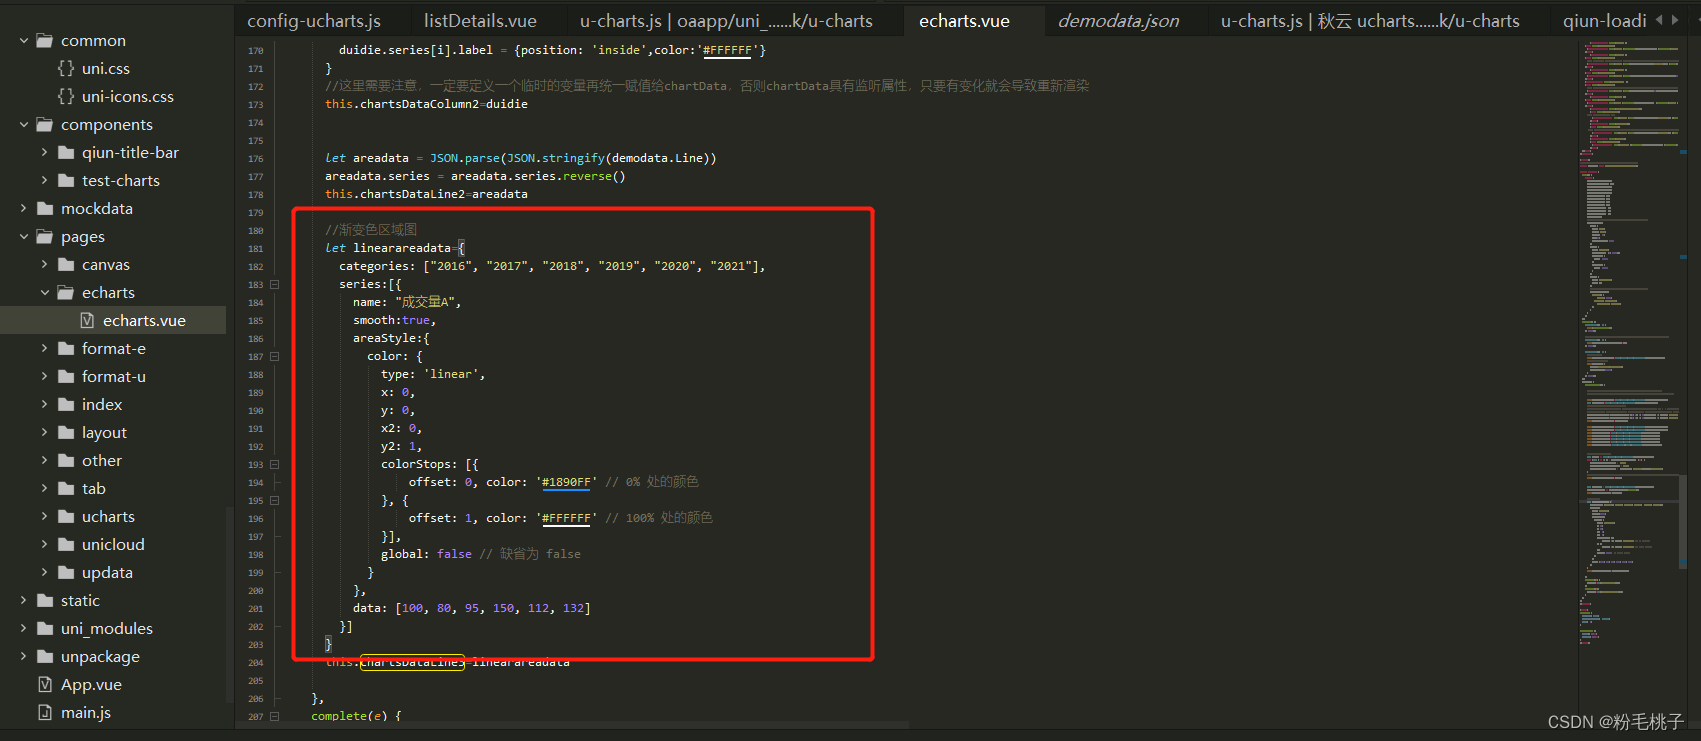This screenshot has height=741, width=1701.
Task: Collapse the pages folder chevron
Action: pyautogui.click(x=24, y=237)
